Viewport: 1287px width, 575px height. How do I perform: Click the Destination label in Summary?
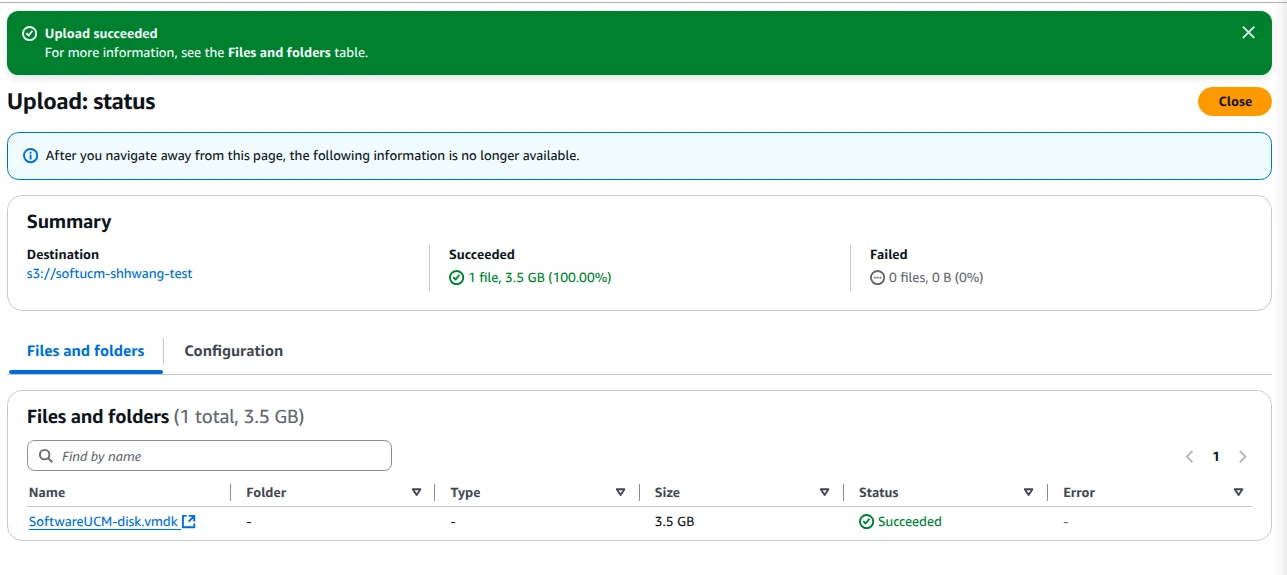(63, 254)
